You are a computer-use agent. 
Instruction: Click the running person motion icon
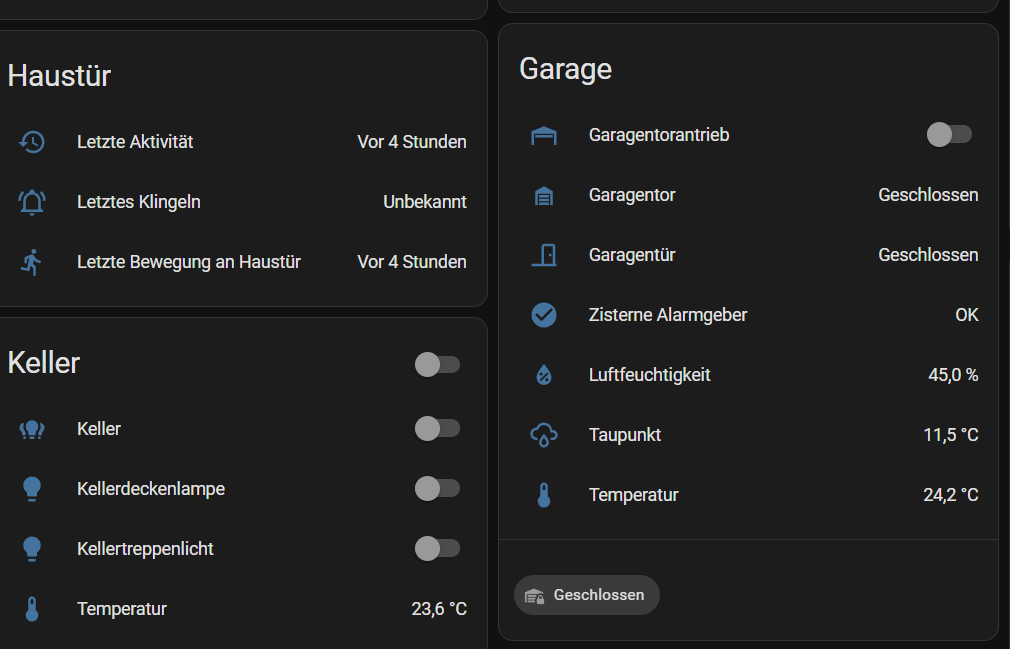(32, 262)
